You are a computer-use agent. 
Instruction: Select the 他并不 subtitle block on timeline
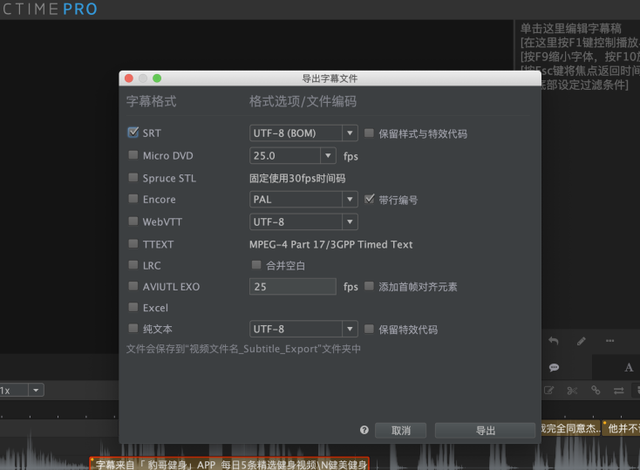[622, 428]
